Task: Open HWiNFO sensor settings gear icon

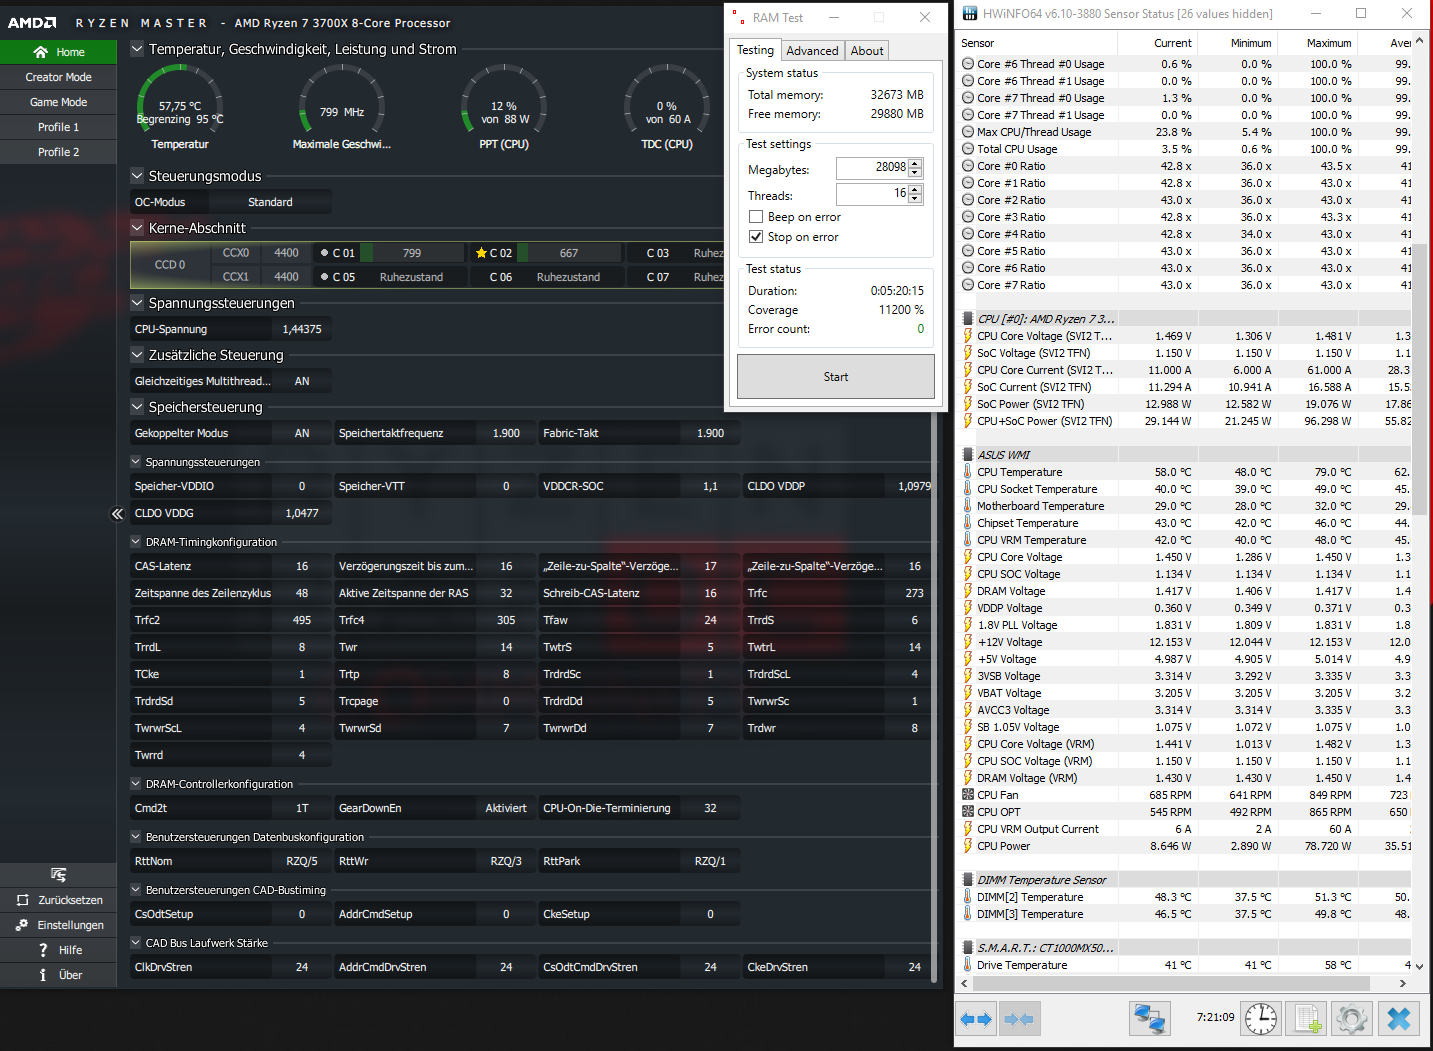Action: [x=1352, y=1019]
